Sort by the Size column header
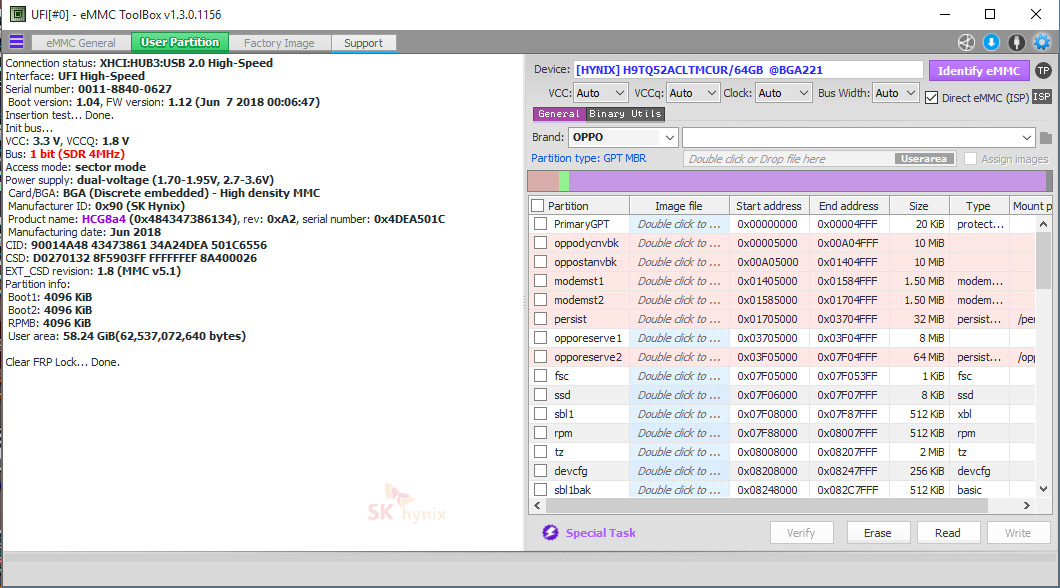This screenshot has width=1060, height=588. point(919,205)
